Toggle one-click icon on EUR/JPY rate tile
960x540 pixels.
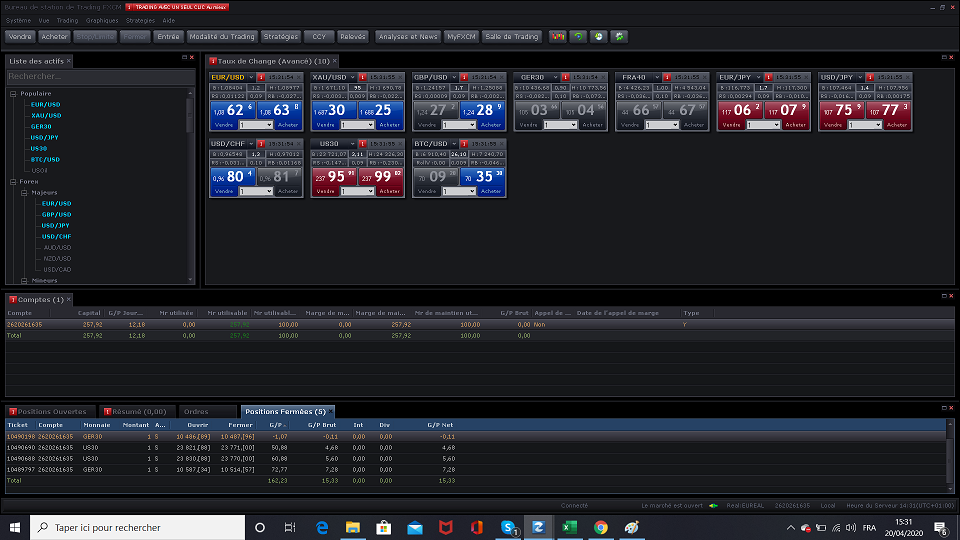tap(769, 77)
